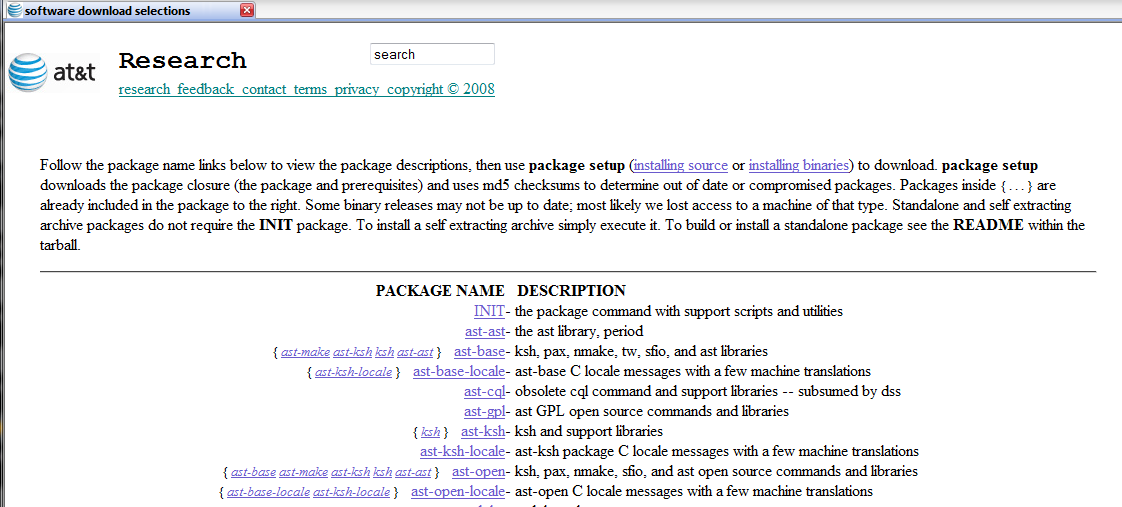Open the privacy link in the header
This screenshot has width=1122, height=507.
point(357,89)
